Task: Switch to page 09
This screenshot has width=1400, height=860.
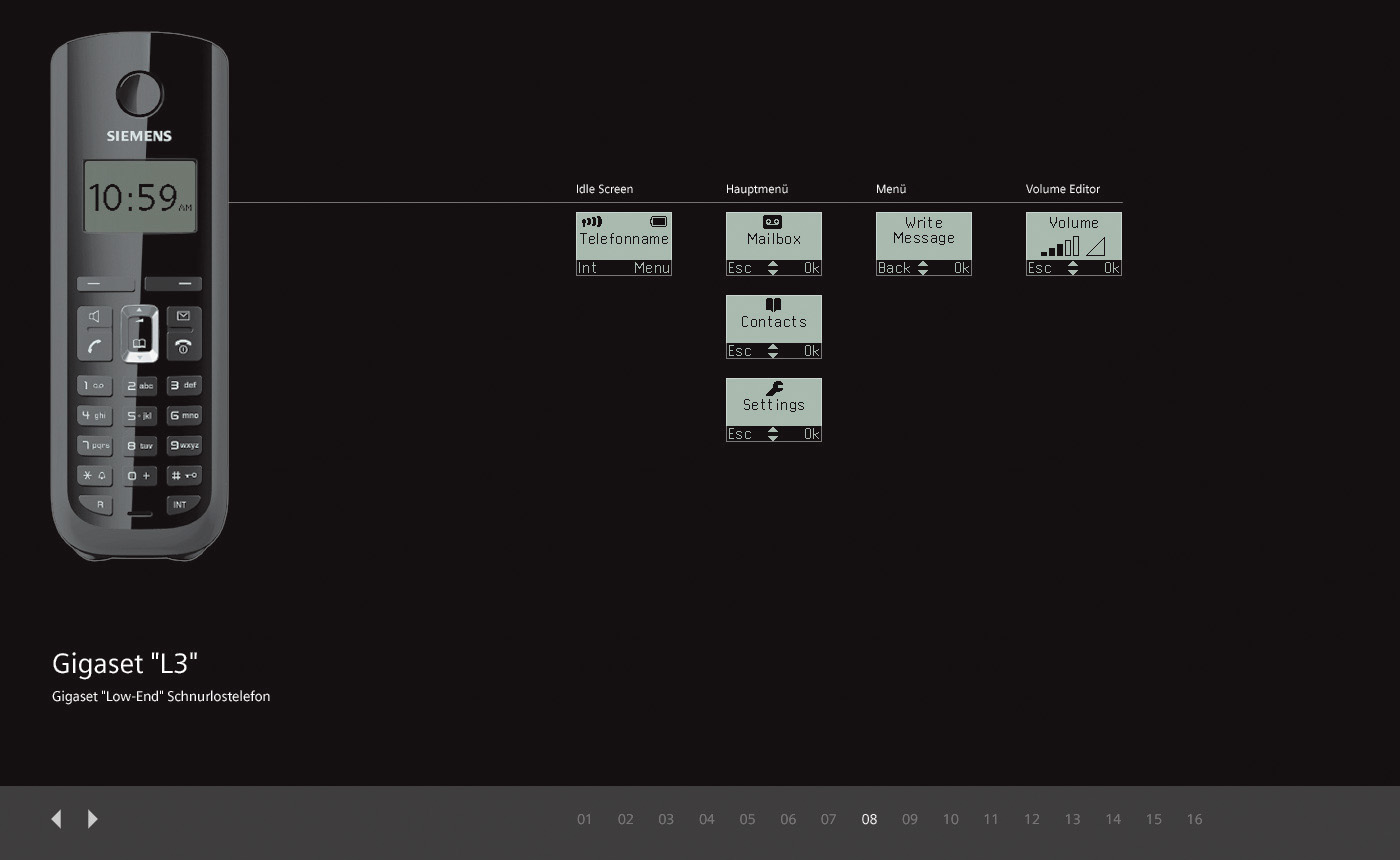Action: coord(909,819)
